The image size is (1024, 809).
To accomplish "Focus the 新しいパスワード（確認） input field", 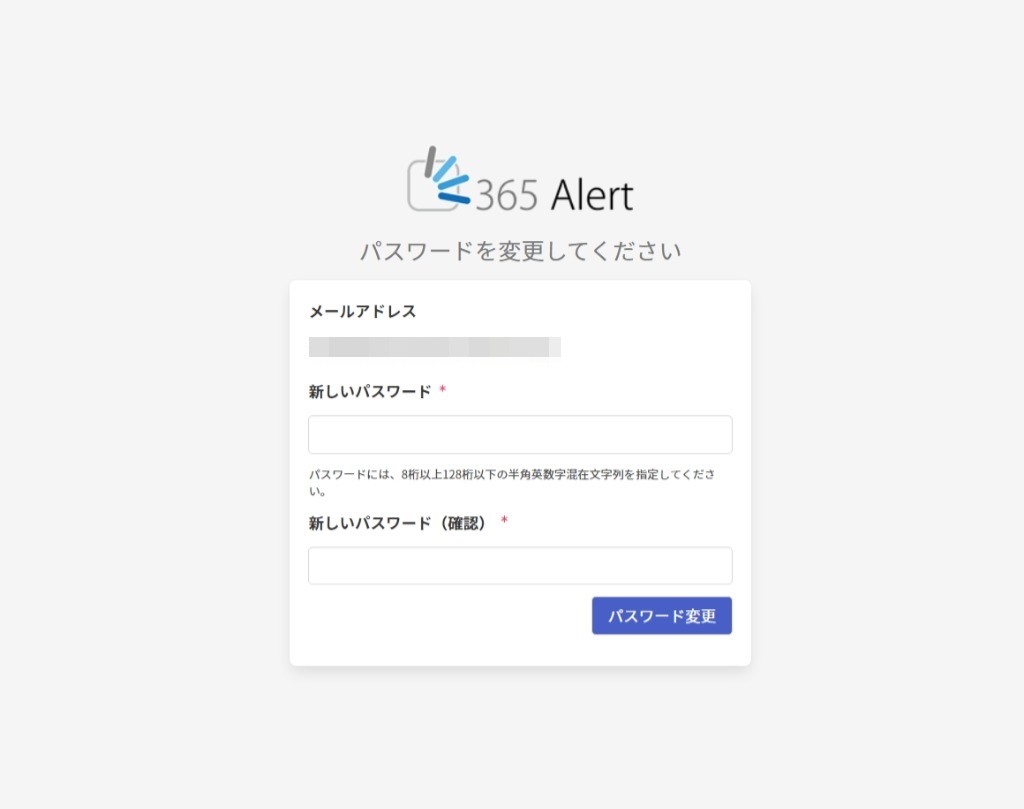I will pyautogui.click(x=520, y=565).
